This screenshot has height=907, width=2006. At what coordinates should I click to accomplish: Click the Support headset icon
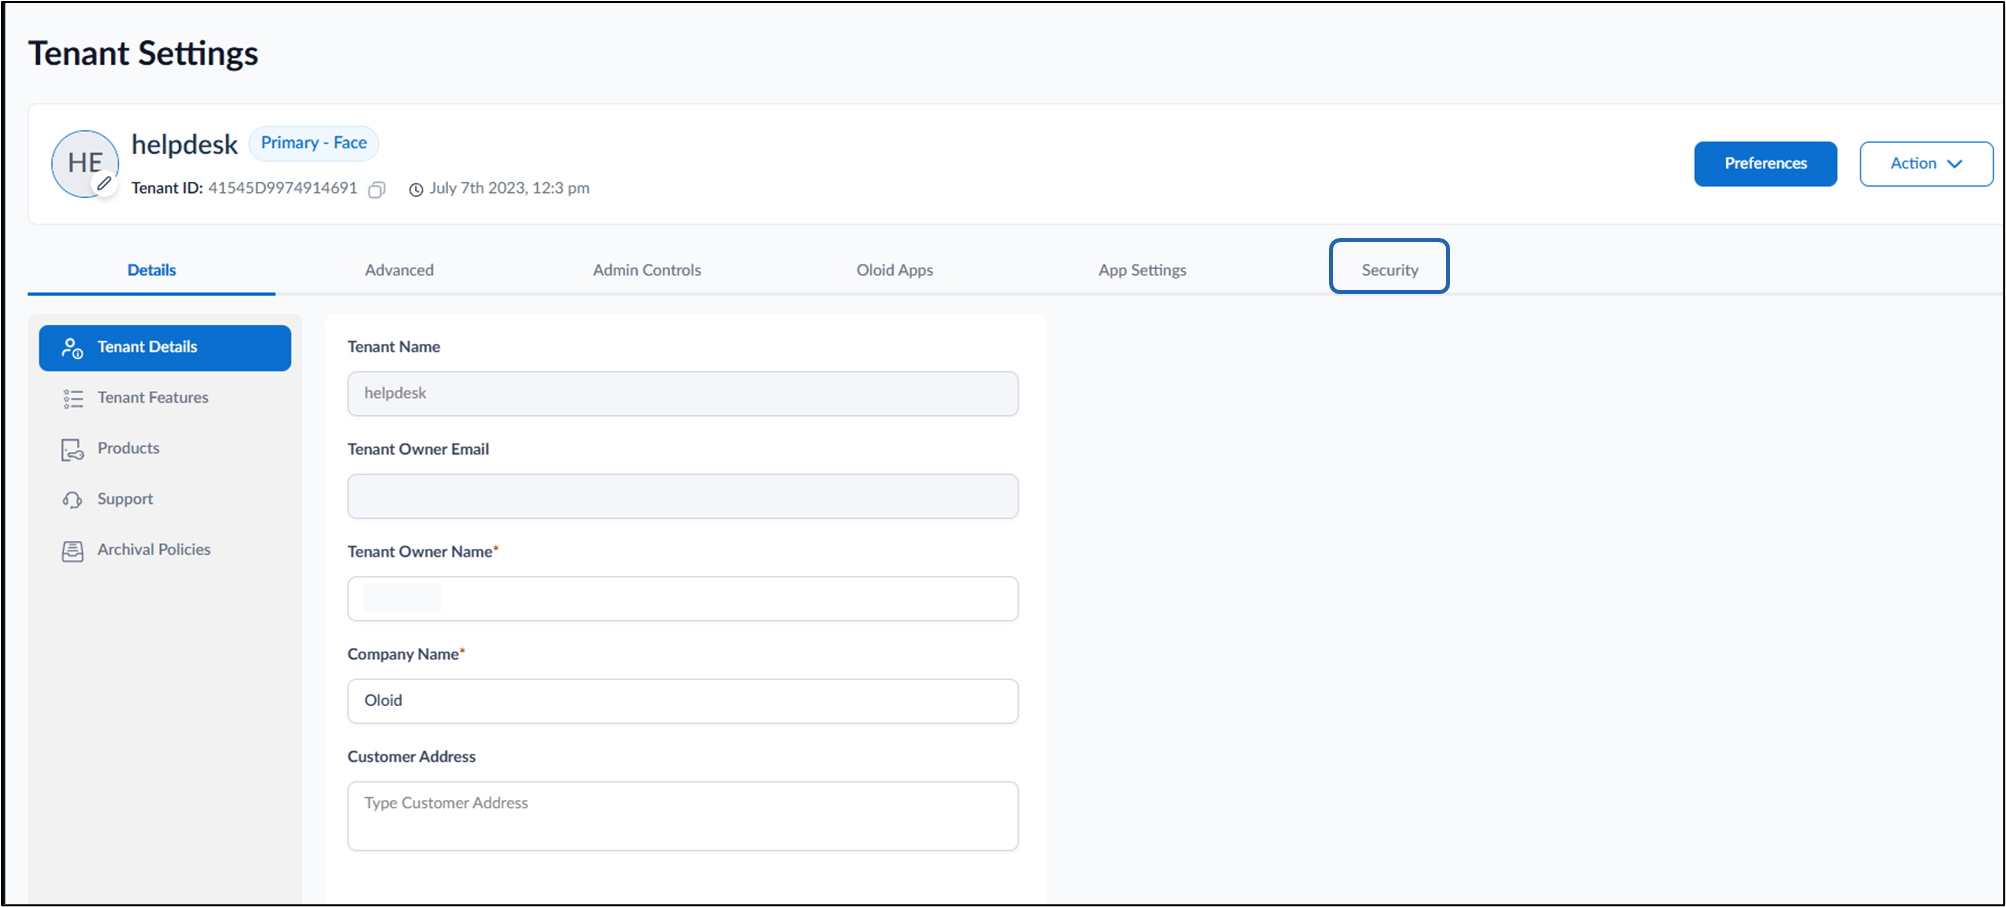click(x=73, y=500)
